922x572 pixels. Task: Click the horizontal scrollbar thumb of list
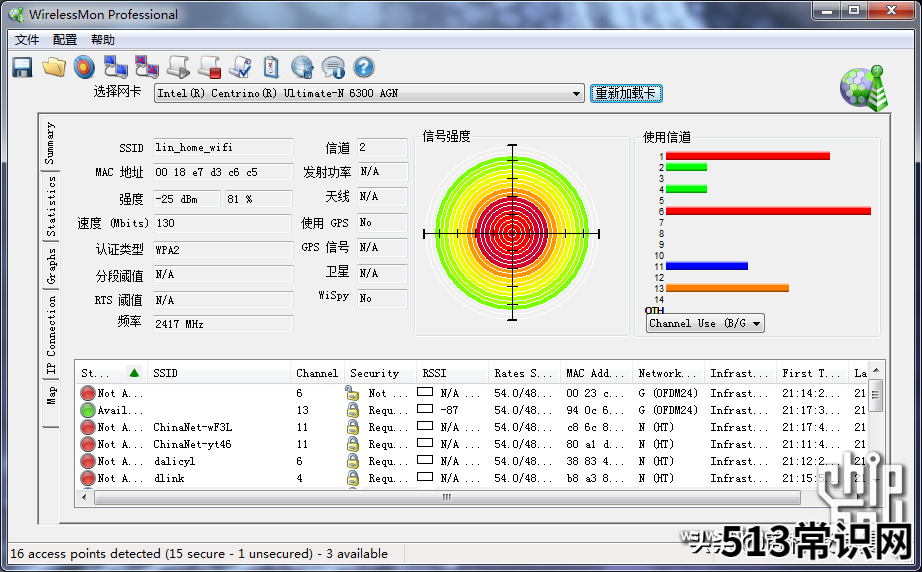(447, 497)
